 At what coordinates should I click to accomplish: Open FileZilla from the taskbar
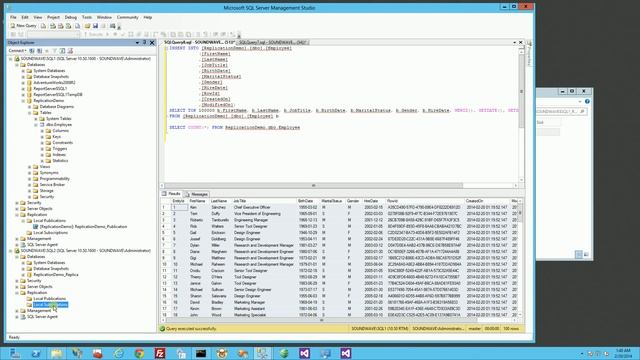coord(160,353)
